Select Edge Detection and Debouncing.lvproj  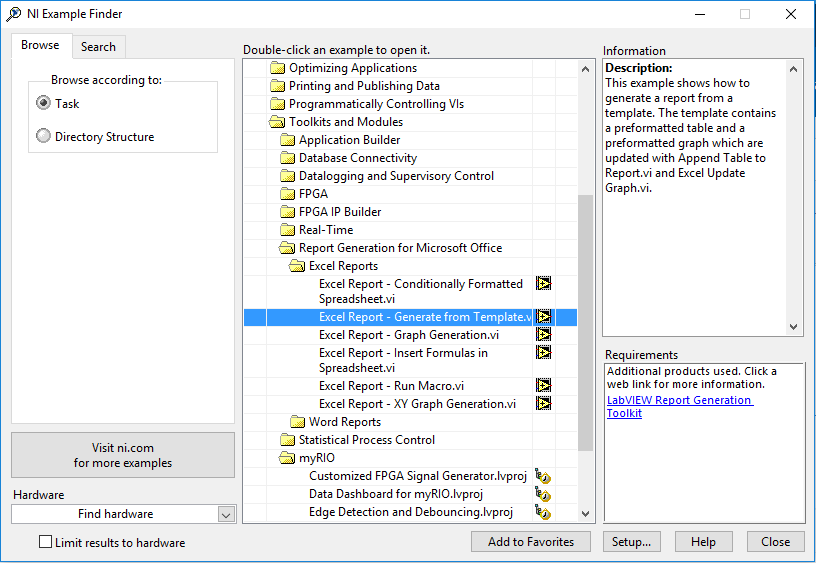click(411, 512)
